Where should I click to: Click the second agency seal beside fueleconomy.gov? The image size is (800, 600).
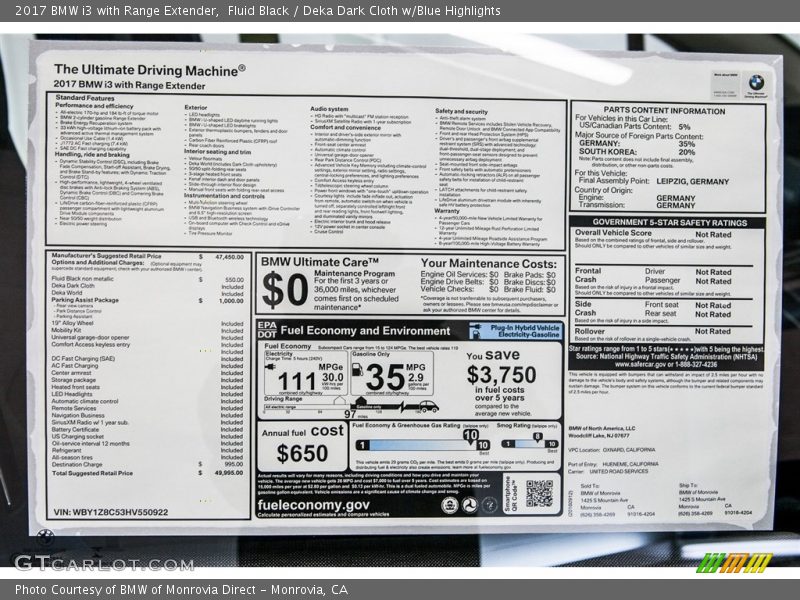point(469,505)
